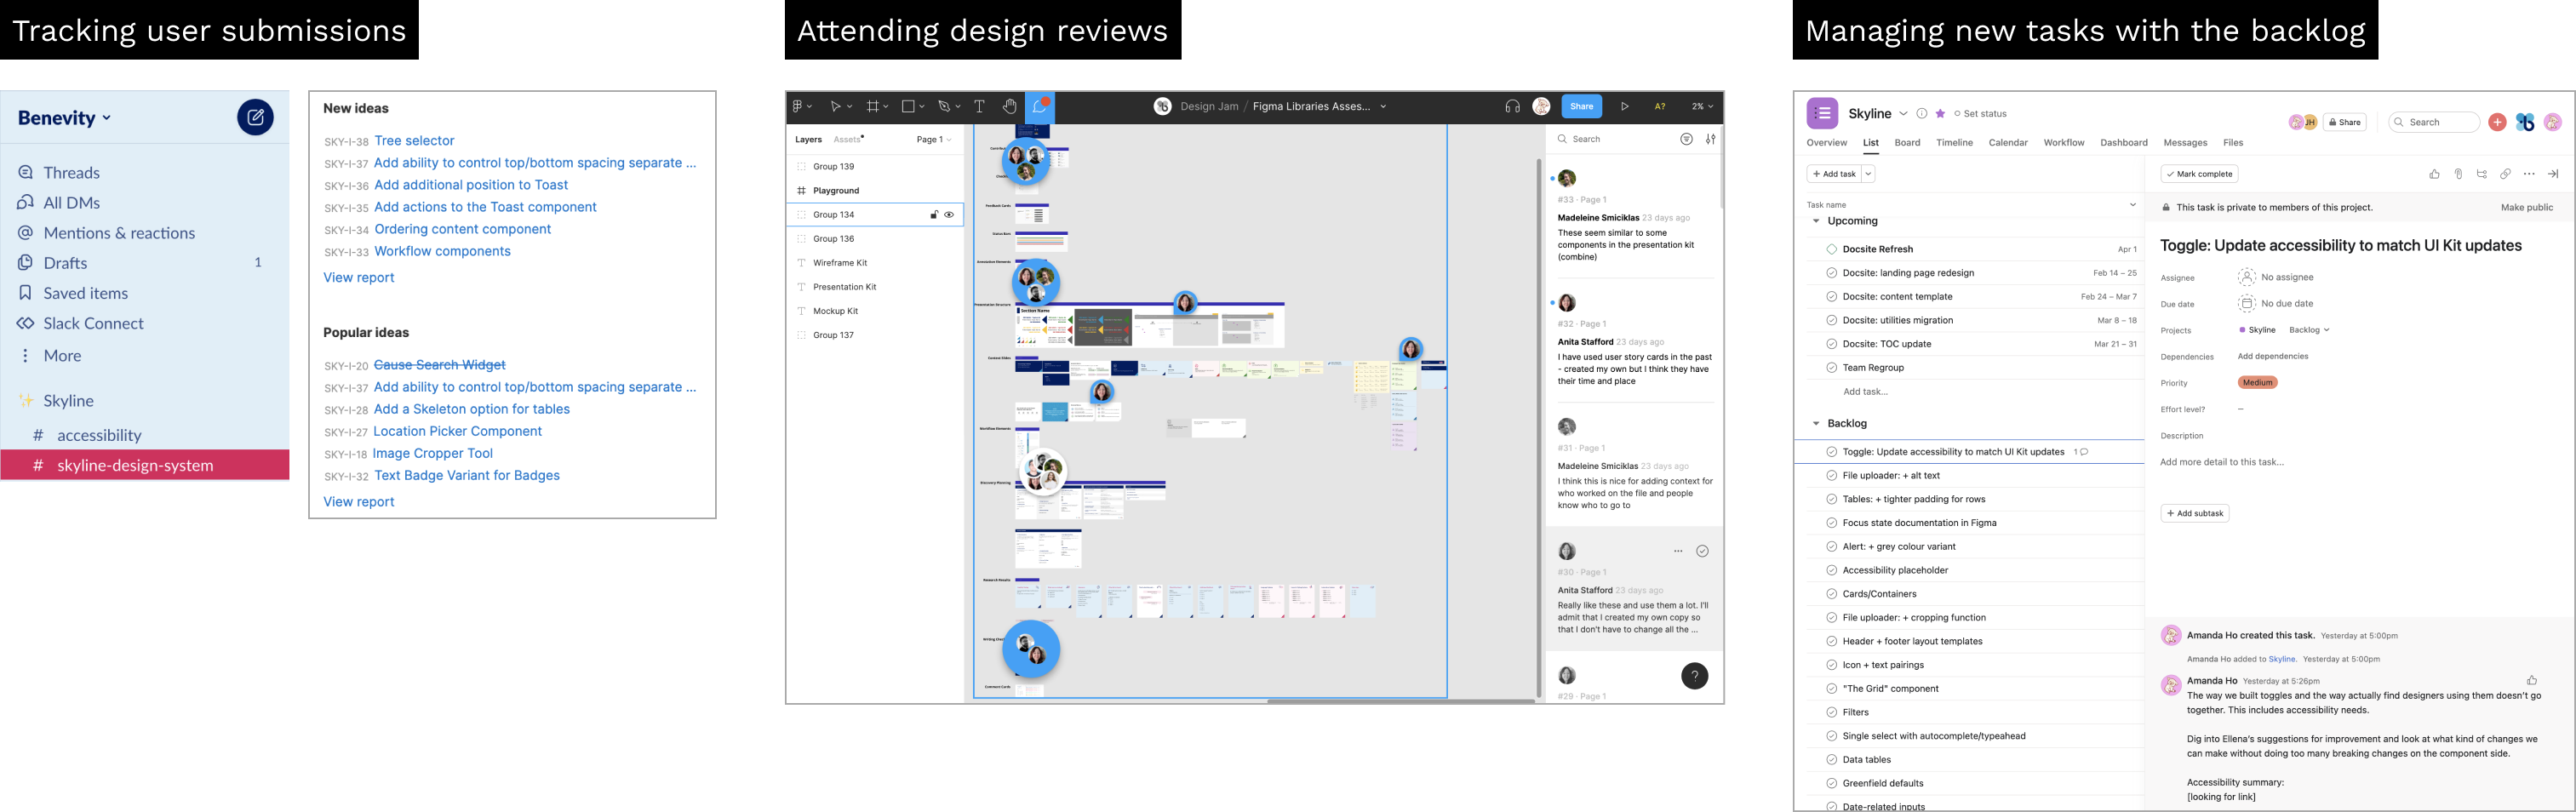Resolve comment #30 via checkmark icon
This screenshot has width=2576, height=812.
[1702, 551]
